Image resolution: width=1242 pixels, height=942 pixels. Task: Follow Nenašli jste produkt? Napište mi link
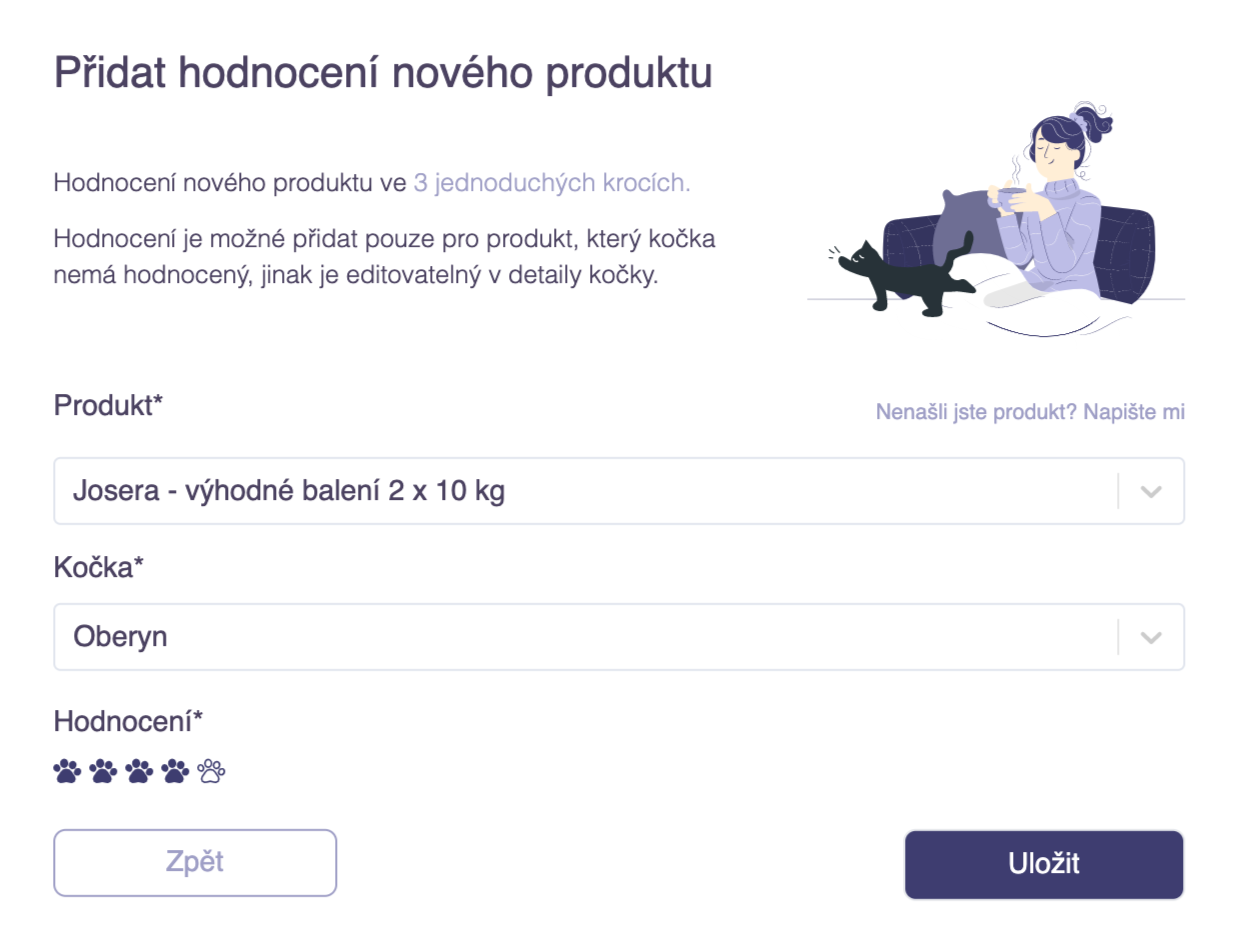tap(1030, 412)
